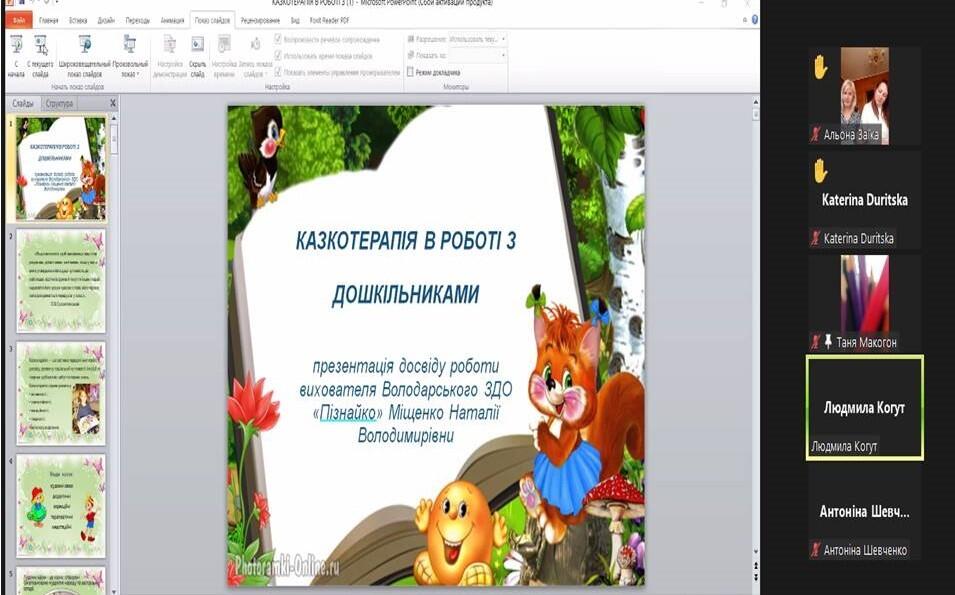Select slide 4 thumbnail
This screenshot has height=595, width=955.
pyautogui.click(x=61, y=505)
